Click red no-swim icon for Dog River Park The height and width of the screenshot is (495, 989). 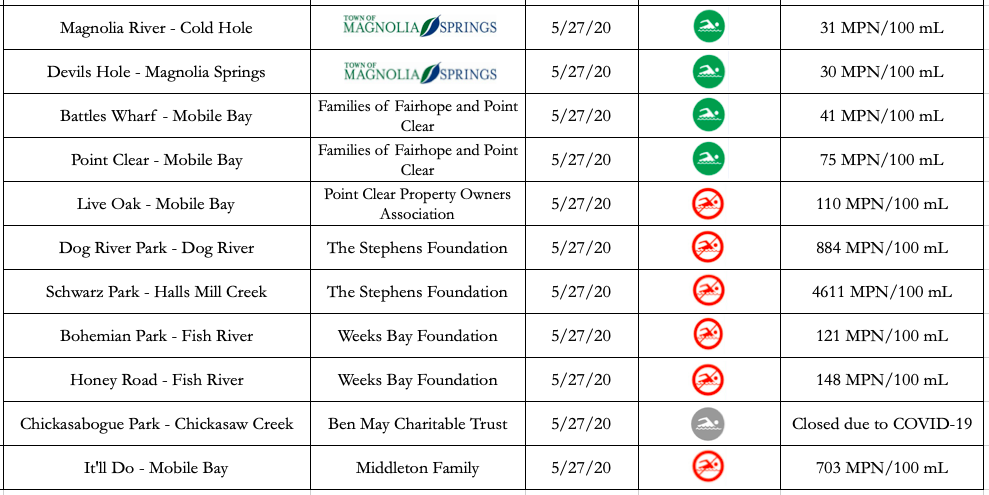(x=708, y=247)
